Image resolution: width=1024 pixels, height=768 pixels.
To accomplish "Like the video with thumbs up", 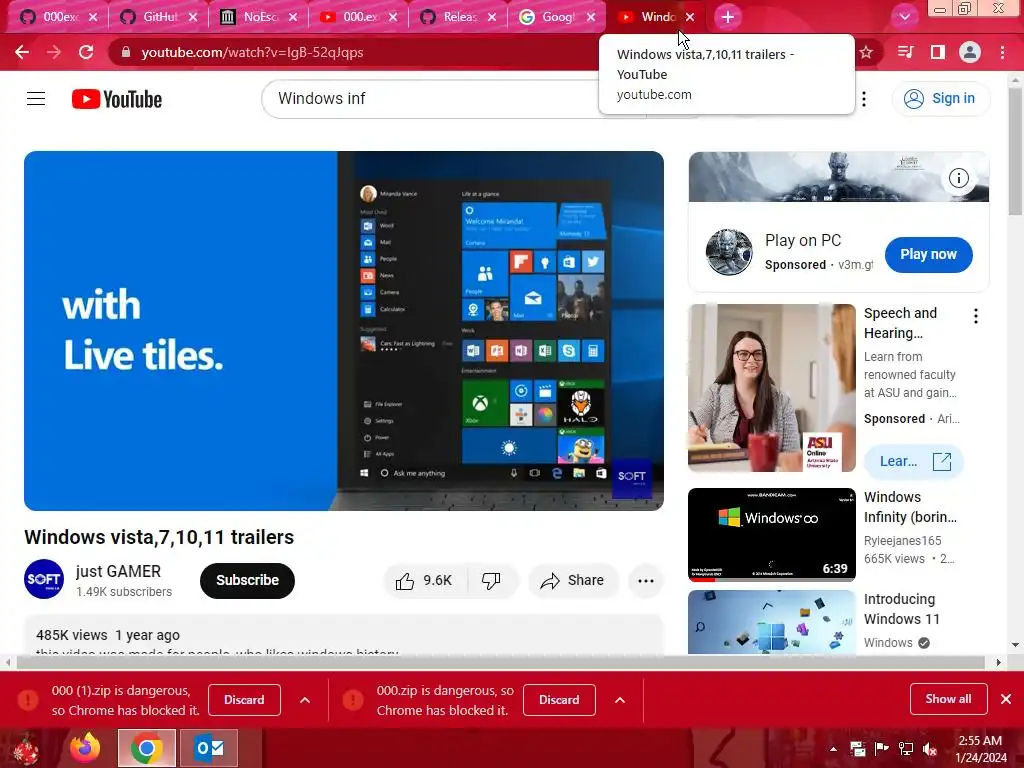I will pos(424,581).
